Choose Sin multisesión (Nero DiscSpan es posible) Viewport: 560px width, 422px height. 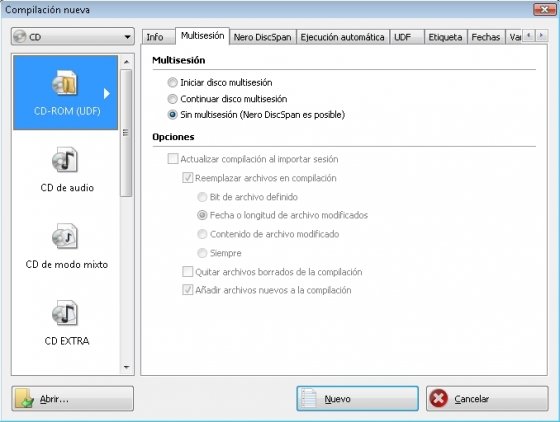click(172, 115)
